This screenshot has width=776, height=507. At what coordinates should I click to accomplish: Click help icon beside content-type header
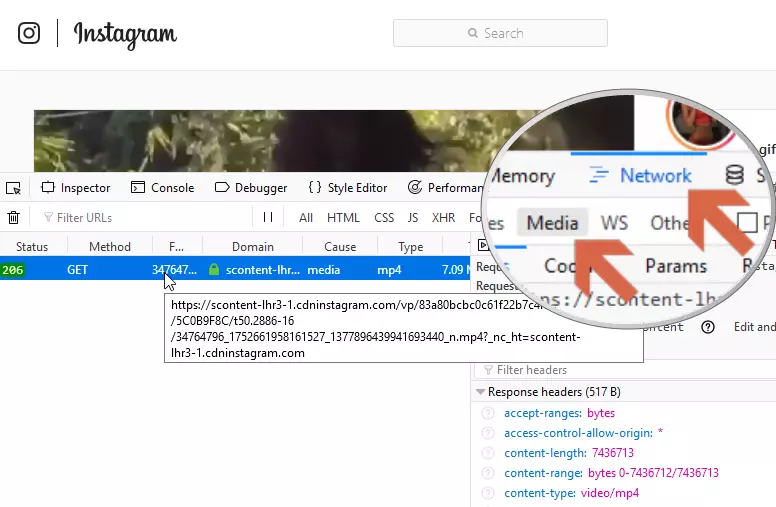pyautogui.click(x=488, y=493)
